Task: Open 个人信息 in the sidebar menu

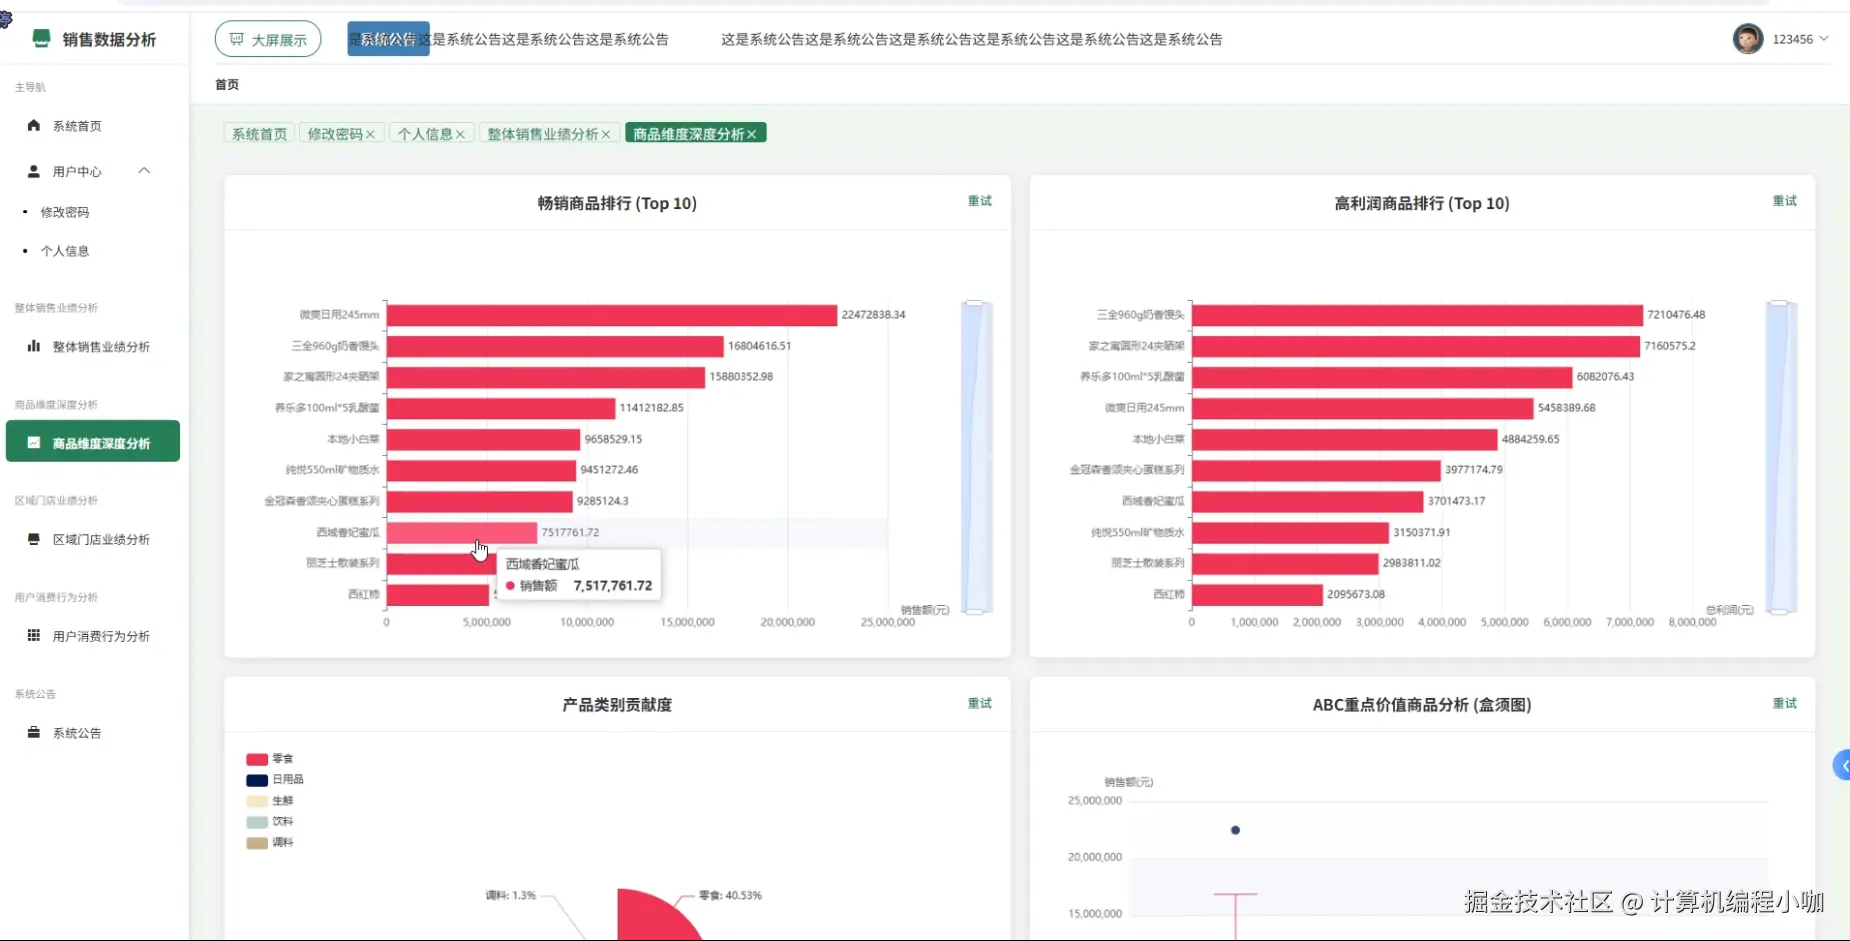Action: tap(65, 251)
